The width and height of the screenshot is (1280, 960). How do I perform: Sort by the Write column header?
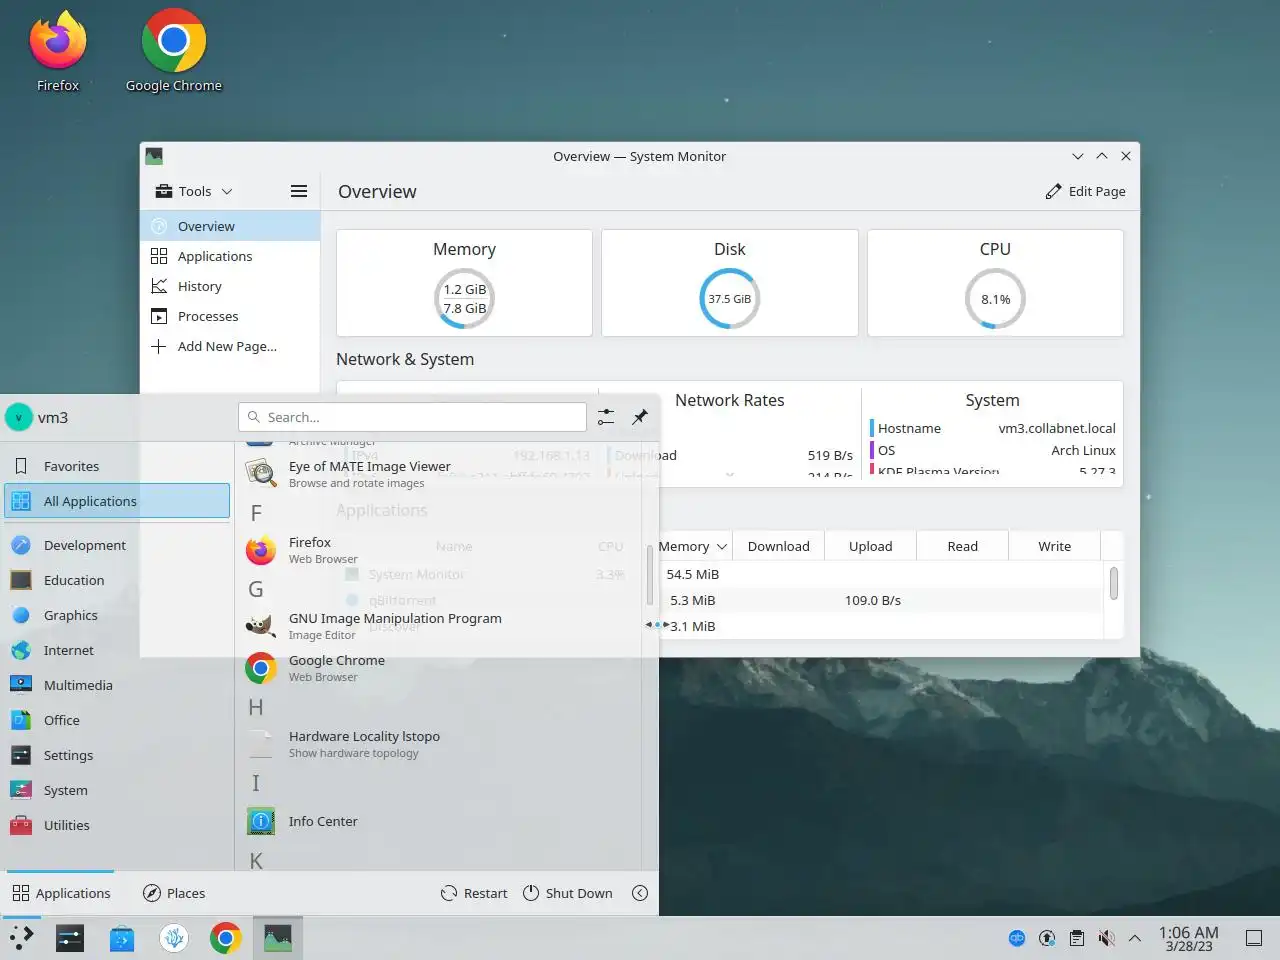tap(1054, 546)
